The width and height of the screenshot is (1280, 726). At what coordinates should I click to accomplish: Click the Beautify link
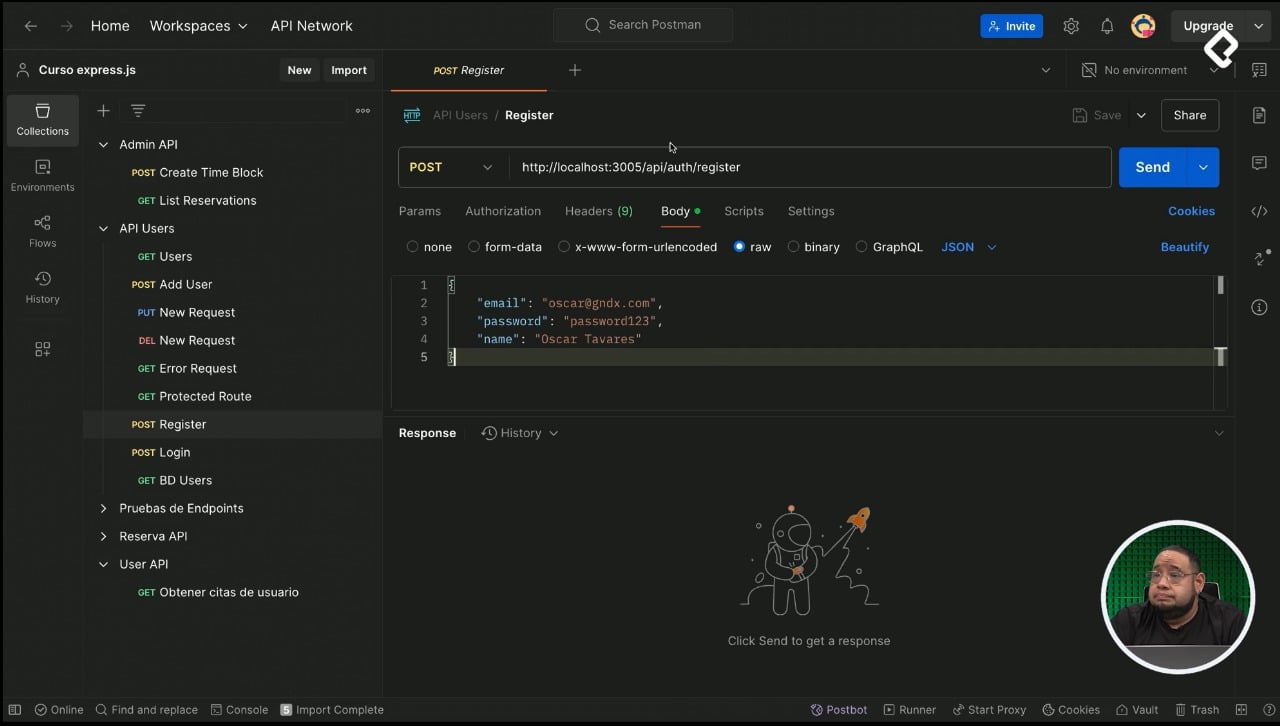(1185, 247)
